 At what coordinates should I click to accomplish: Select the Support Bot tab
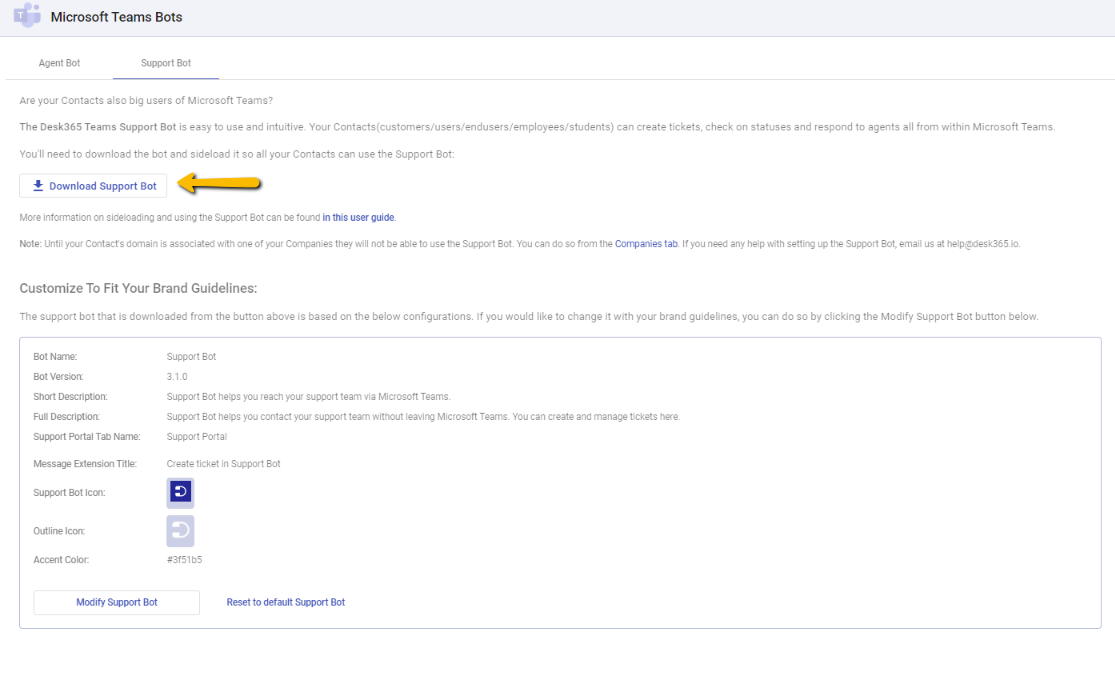[166, 63]
